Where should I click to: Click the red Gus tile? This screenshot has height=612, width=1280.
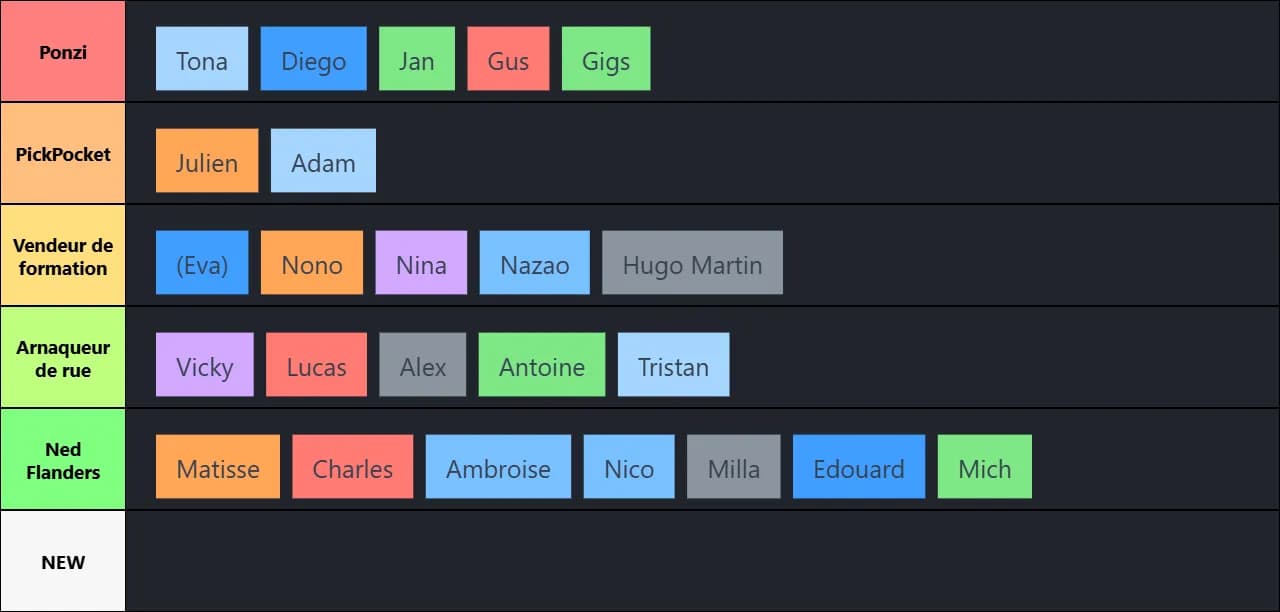tap(508, 59)
